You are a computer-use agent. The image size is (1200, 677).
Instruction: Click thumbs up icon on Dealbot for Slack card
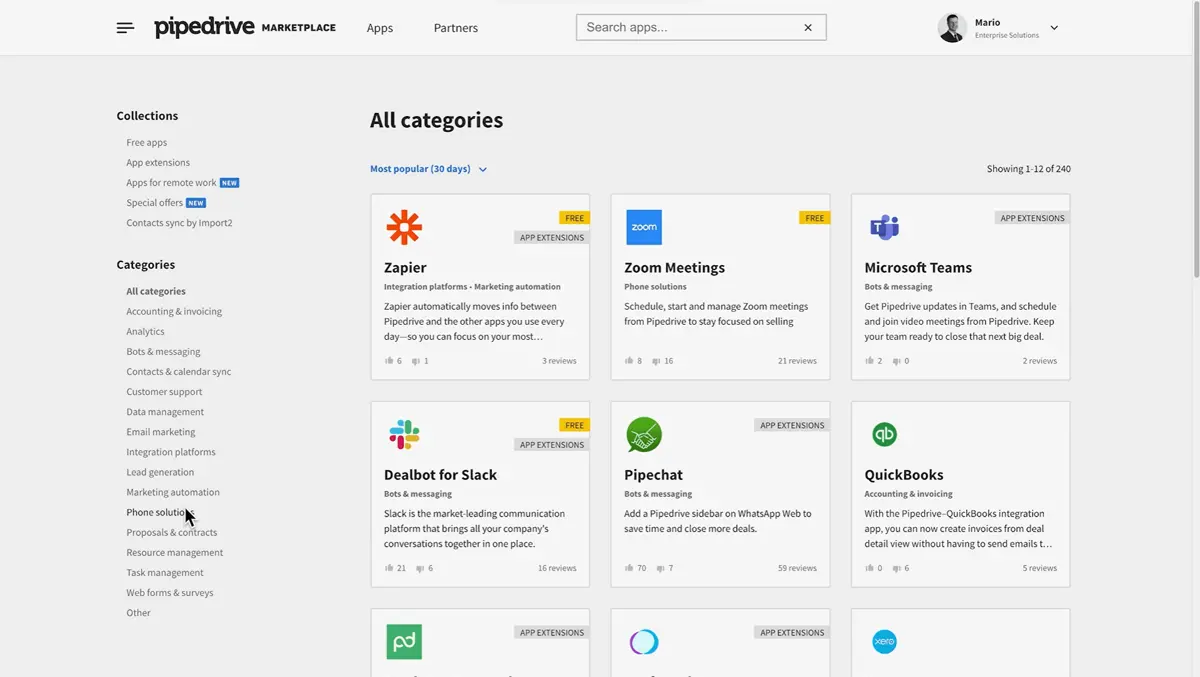pos(389,568)
